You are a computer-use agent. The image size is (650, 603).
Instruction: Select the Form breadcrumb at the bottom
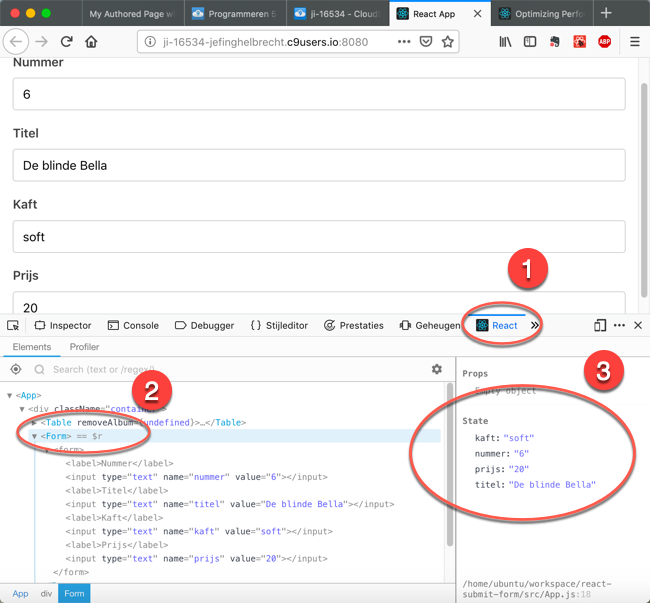(x=74, y=593)
